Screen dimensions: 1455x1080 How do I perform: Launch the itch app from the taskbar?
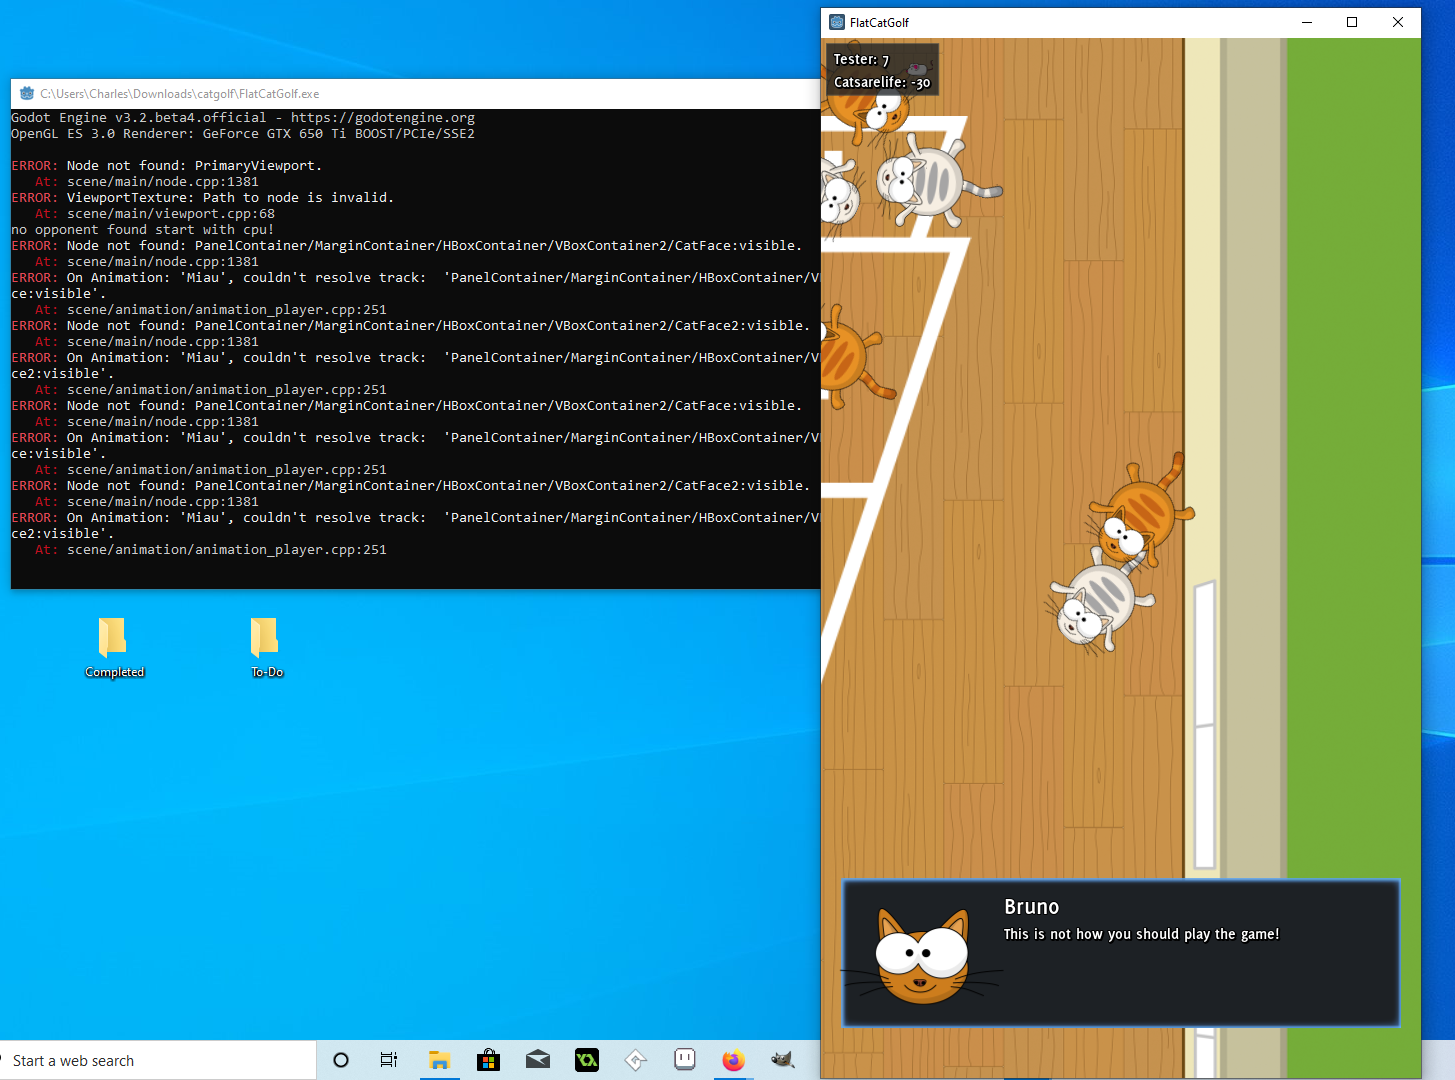[x=685, y=1059]
